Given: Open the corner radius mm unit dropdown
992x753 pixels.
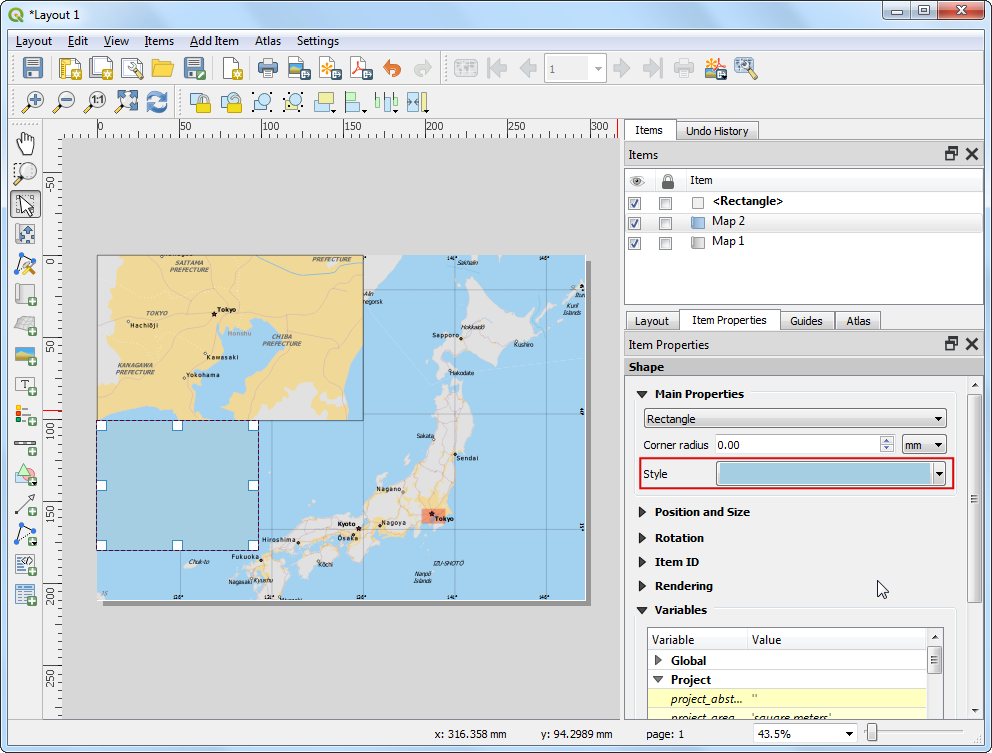Looking at the screenshot, I should click(924, 445).
